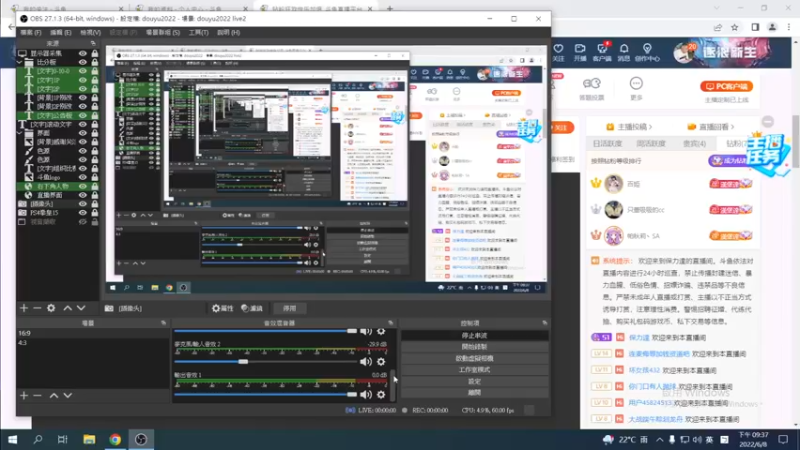Mute the topmost mixer channel speaker
800x450 pixels.
[x=366, y=332]
